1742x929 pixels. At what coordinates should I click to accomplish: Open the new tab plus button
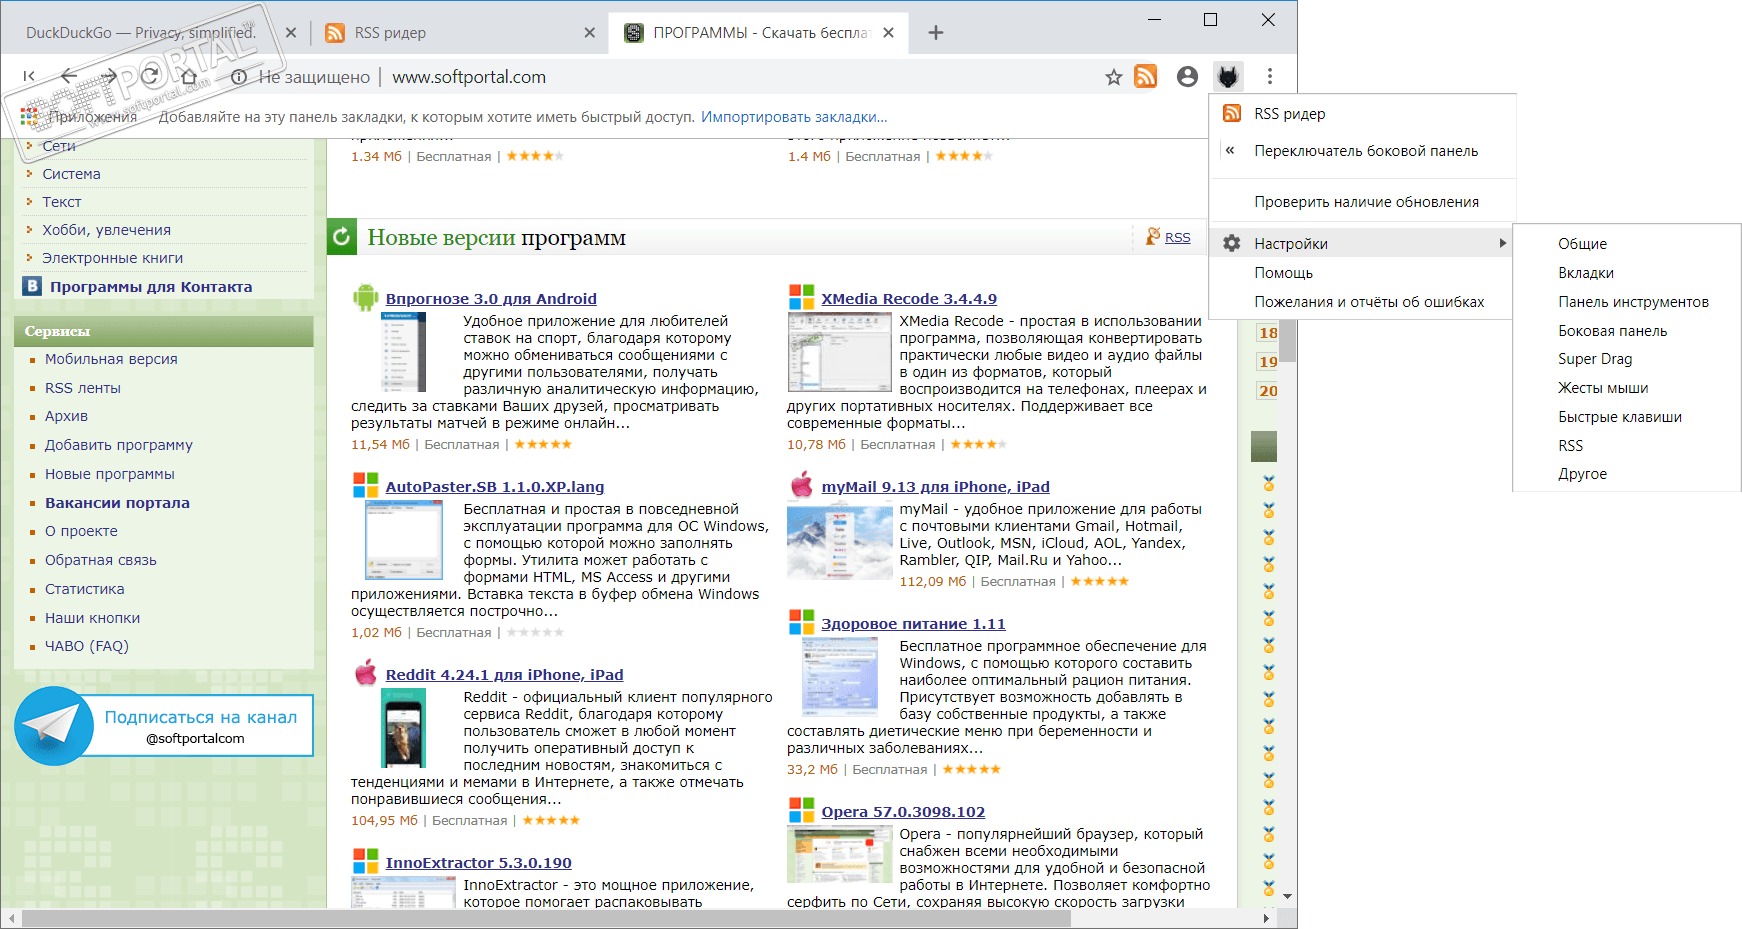point(936,33)
